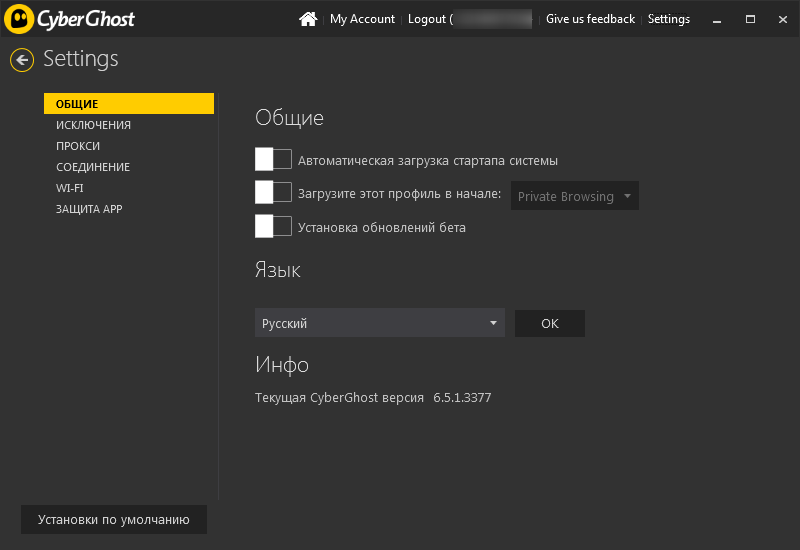Screen dimensions: 800x550
Task: Close the CyberGhost window
Action: (783, 19)
